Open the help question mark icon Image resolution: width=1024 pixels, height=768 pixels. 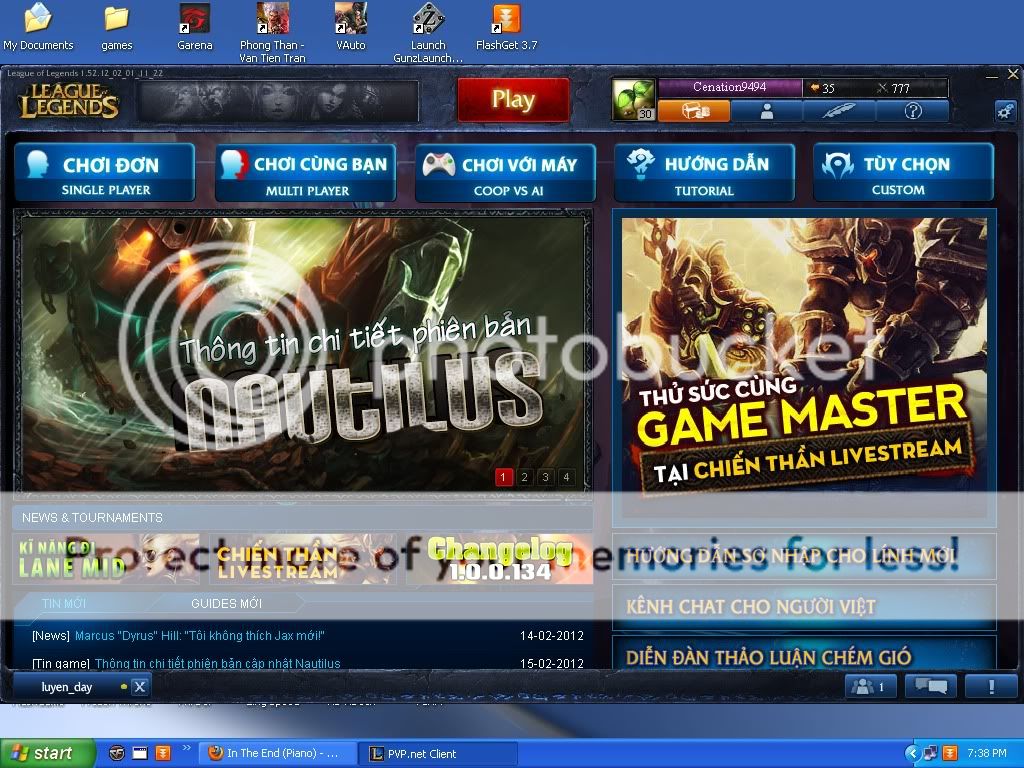(912, 111)
